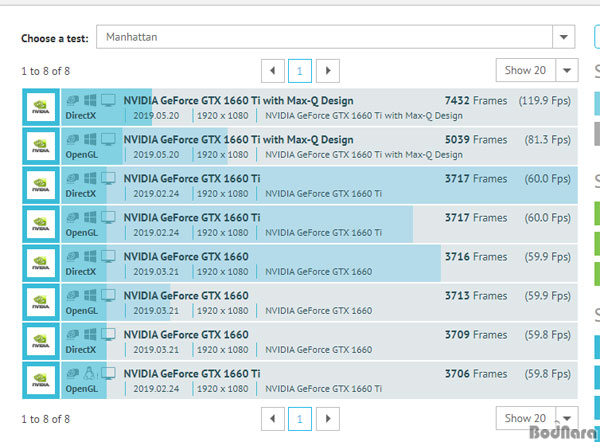Select page 1 in the bottom pager
Screen dimensions: 600x442
(x=300, y=419)
